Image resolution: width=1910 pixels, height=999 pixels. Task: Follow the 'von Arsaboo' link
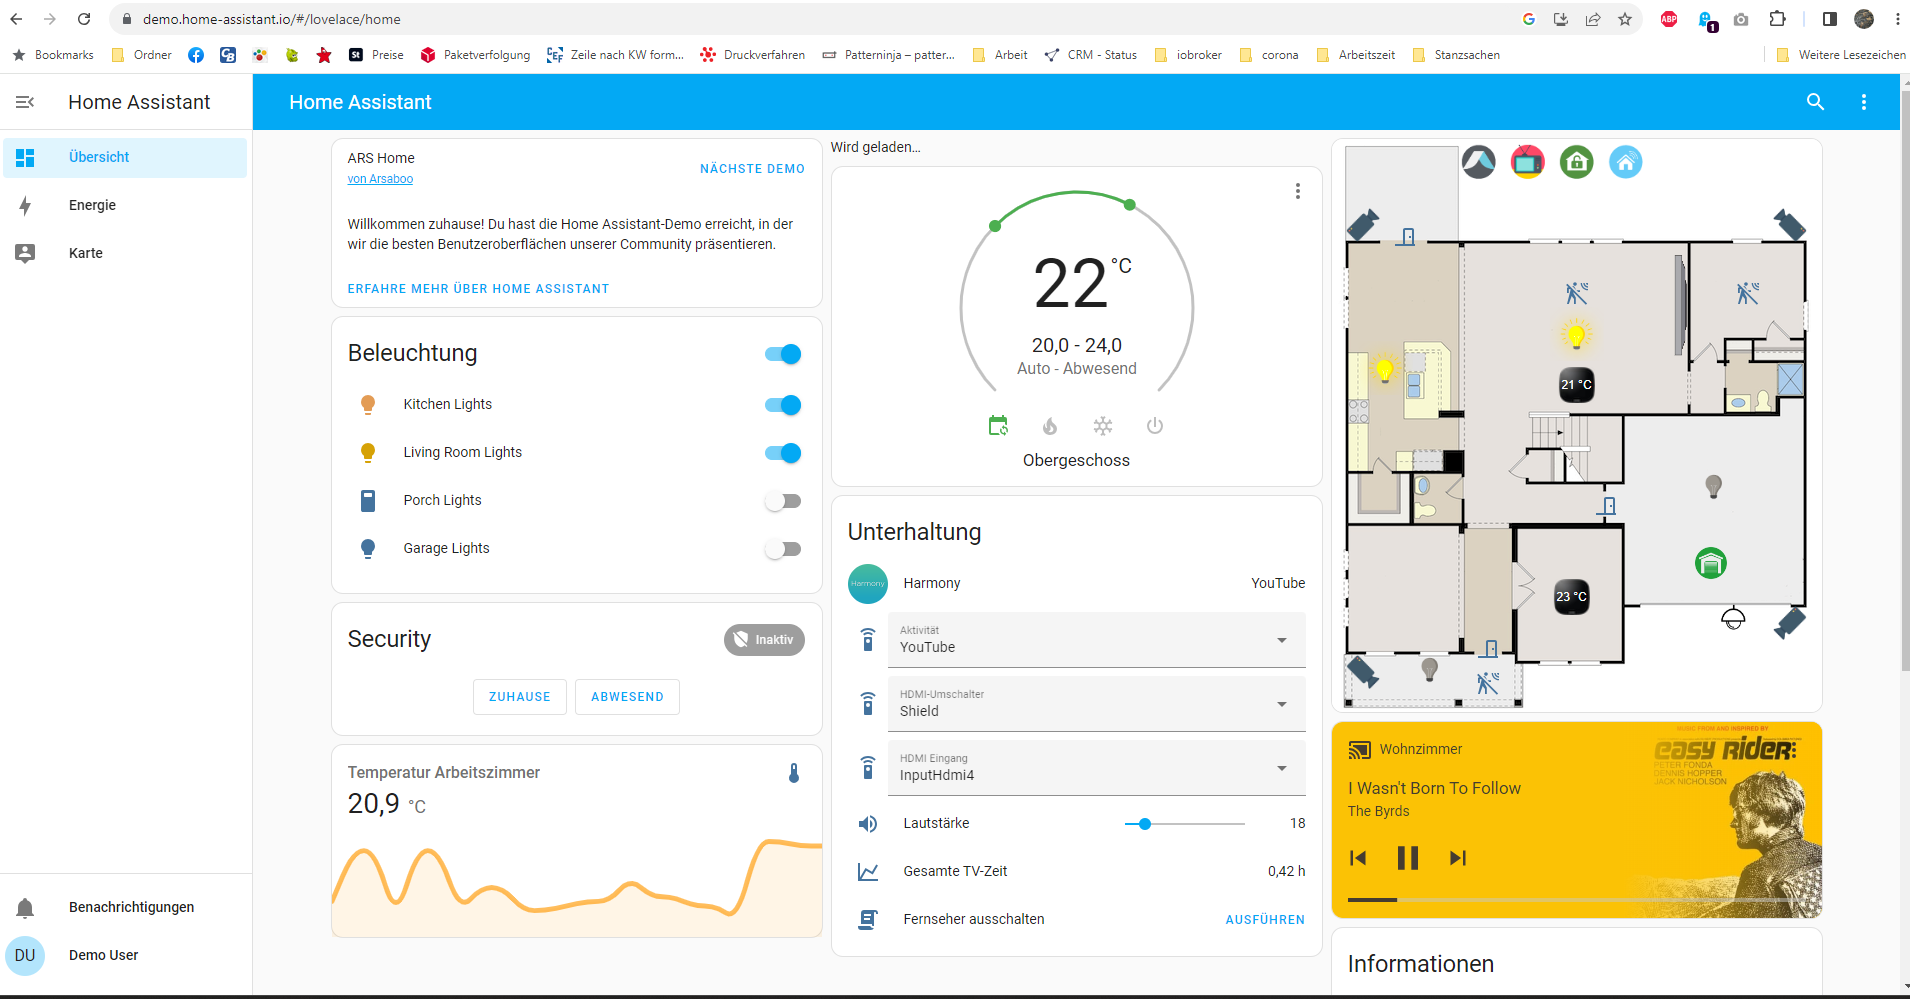click(380, 179)
